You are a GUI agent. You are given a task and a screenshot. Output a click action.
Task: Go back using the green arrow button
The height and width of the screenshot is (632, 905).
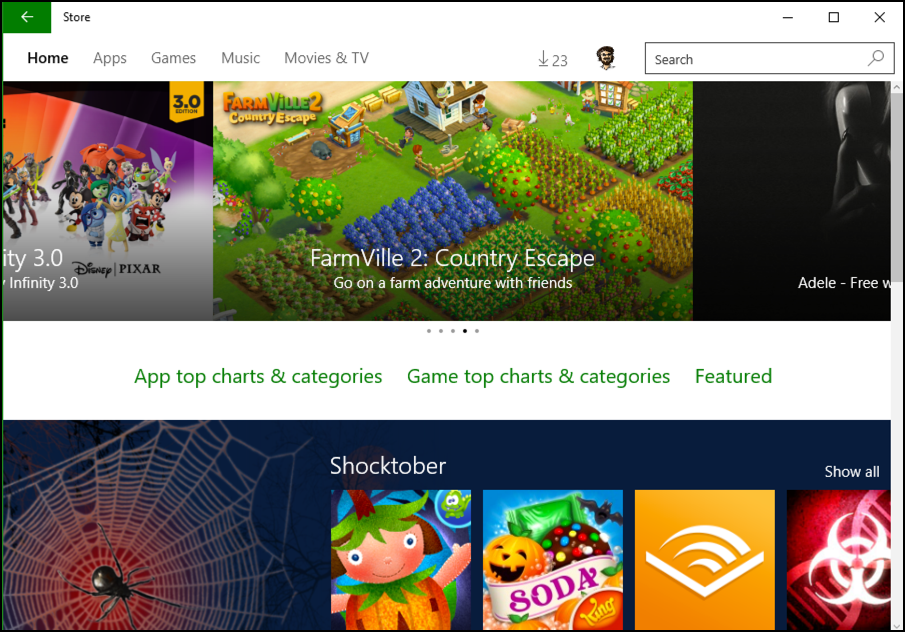point(27,17)
